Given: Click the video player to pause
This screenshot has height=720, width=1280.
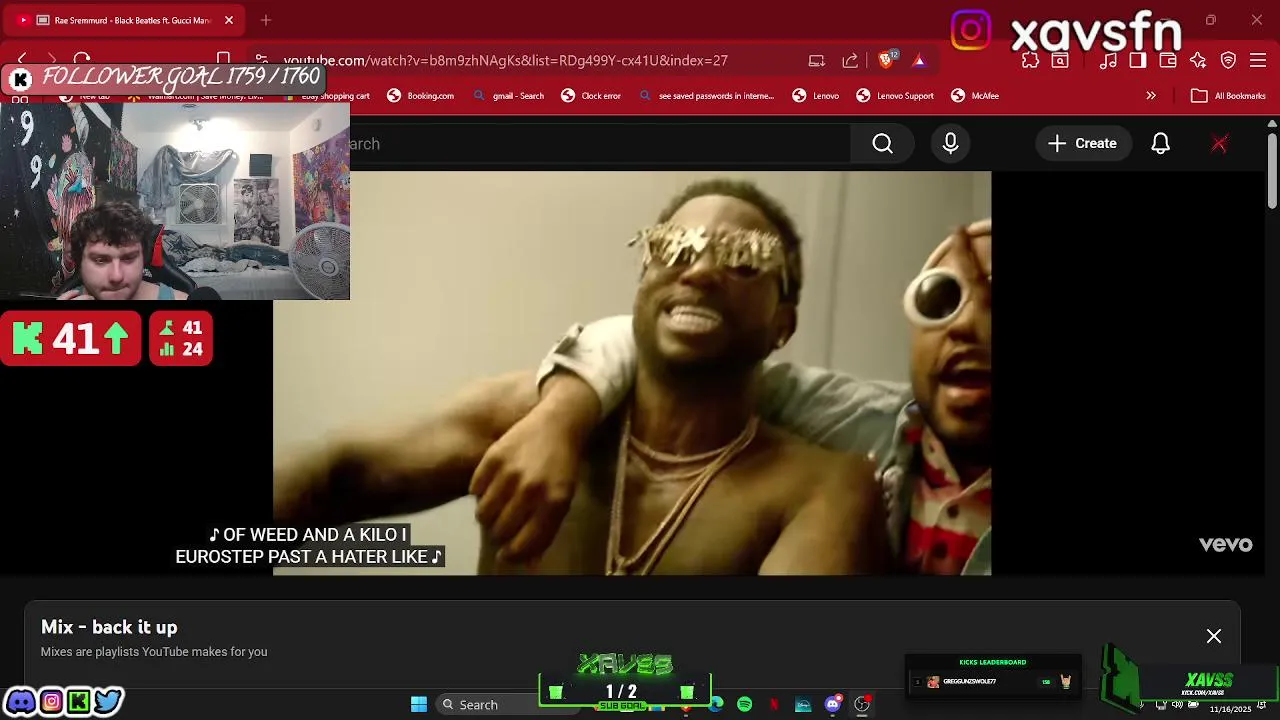Looking at the screenshot, I should coord(632,373).
